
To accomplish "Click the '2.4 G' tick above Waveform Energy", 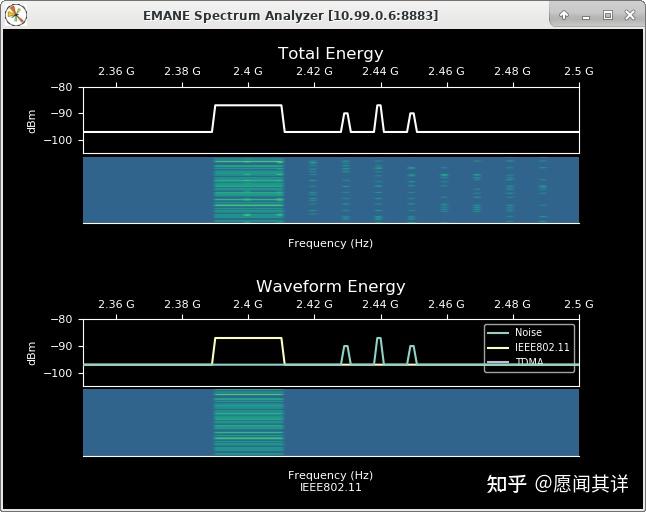I will pos(248,304).
